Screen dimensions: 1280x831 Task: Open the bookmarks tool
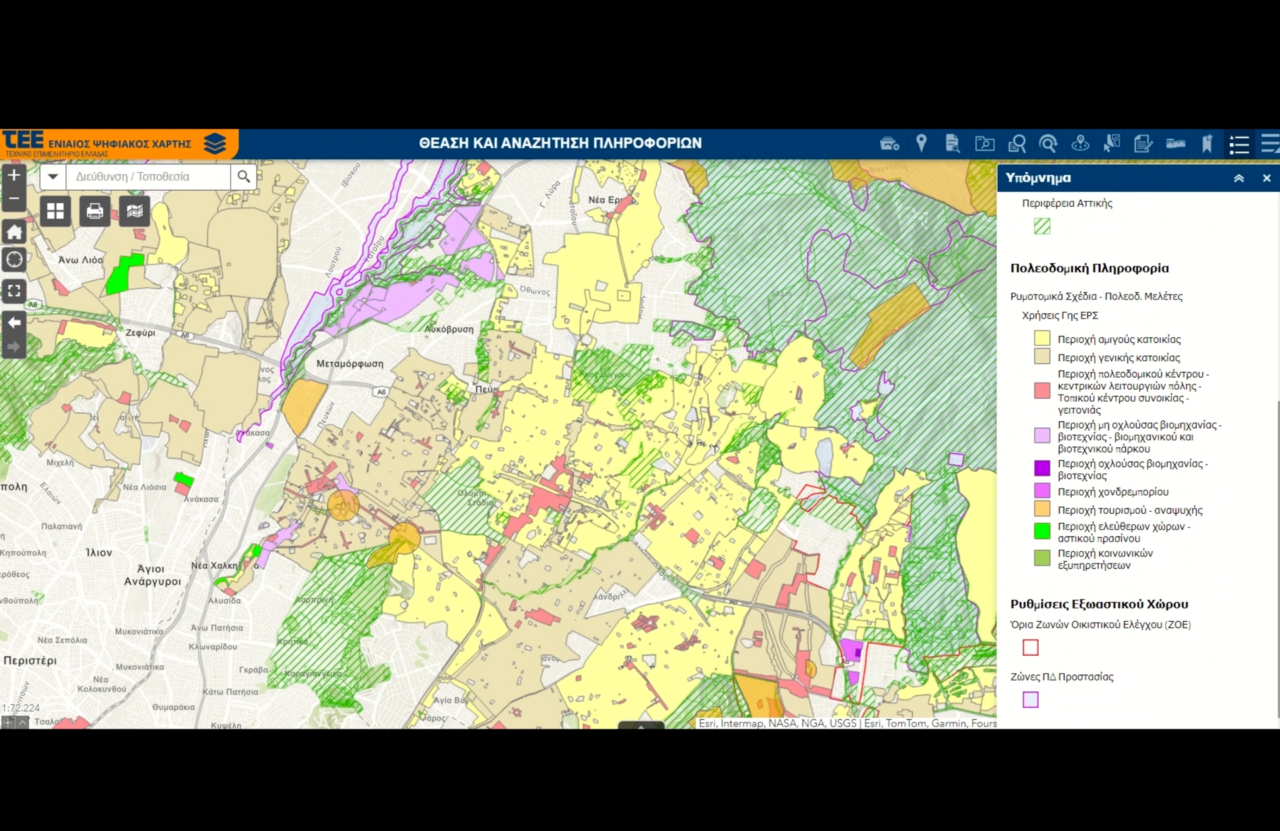point(1207,144)
